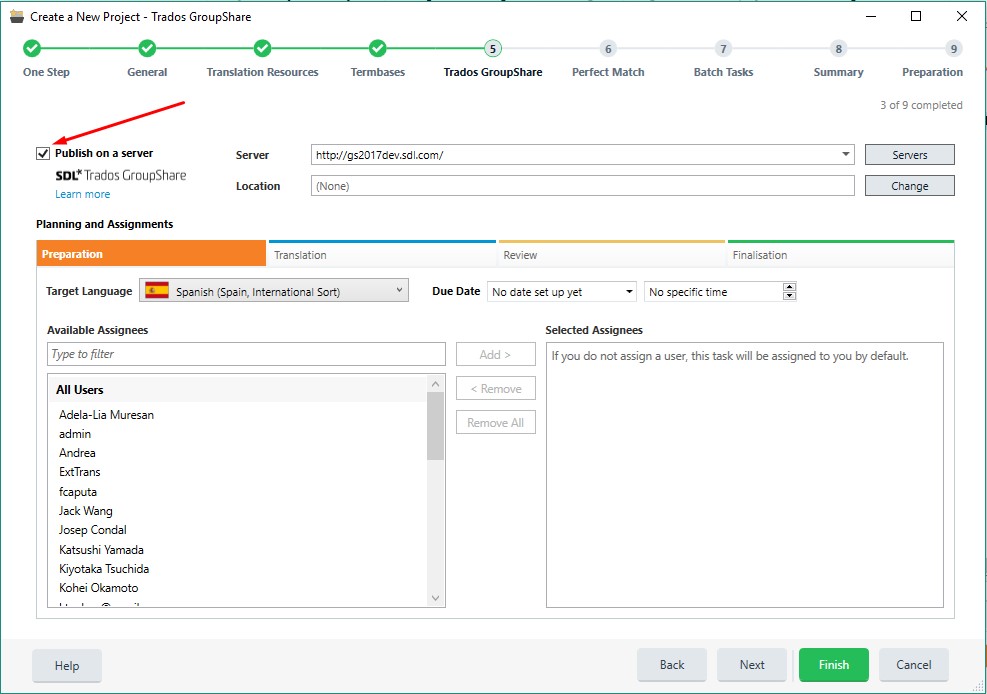The width and height of the screenshot is (987, 694).
Task: Click the Spanish flag icon in Target Language
Action: coord(157,291)
